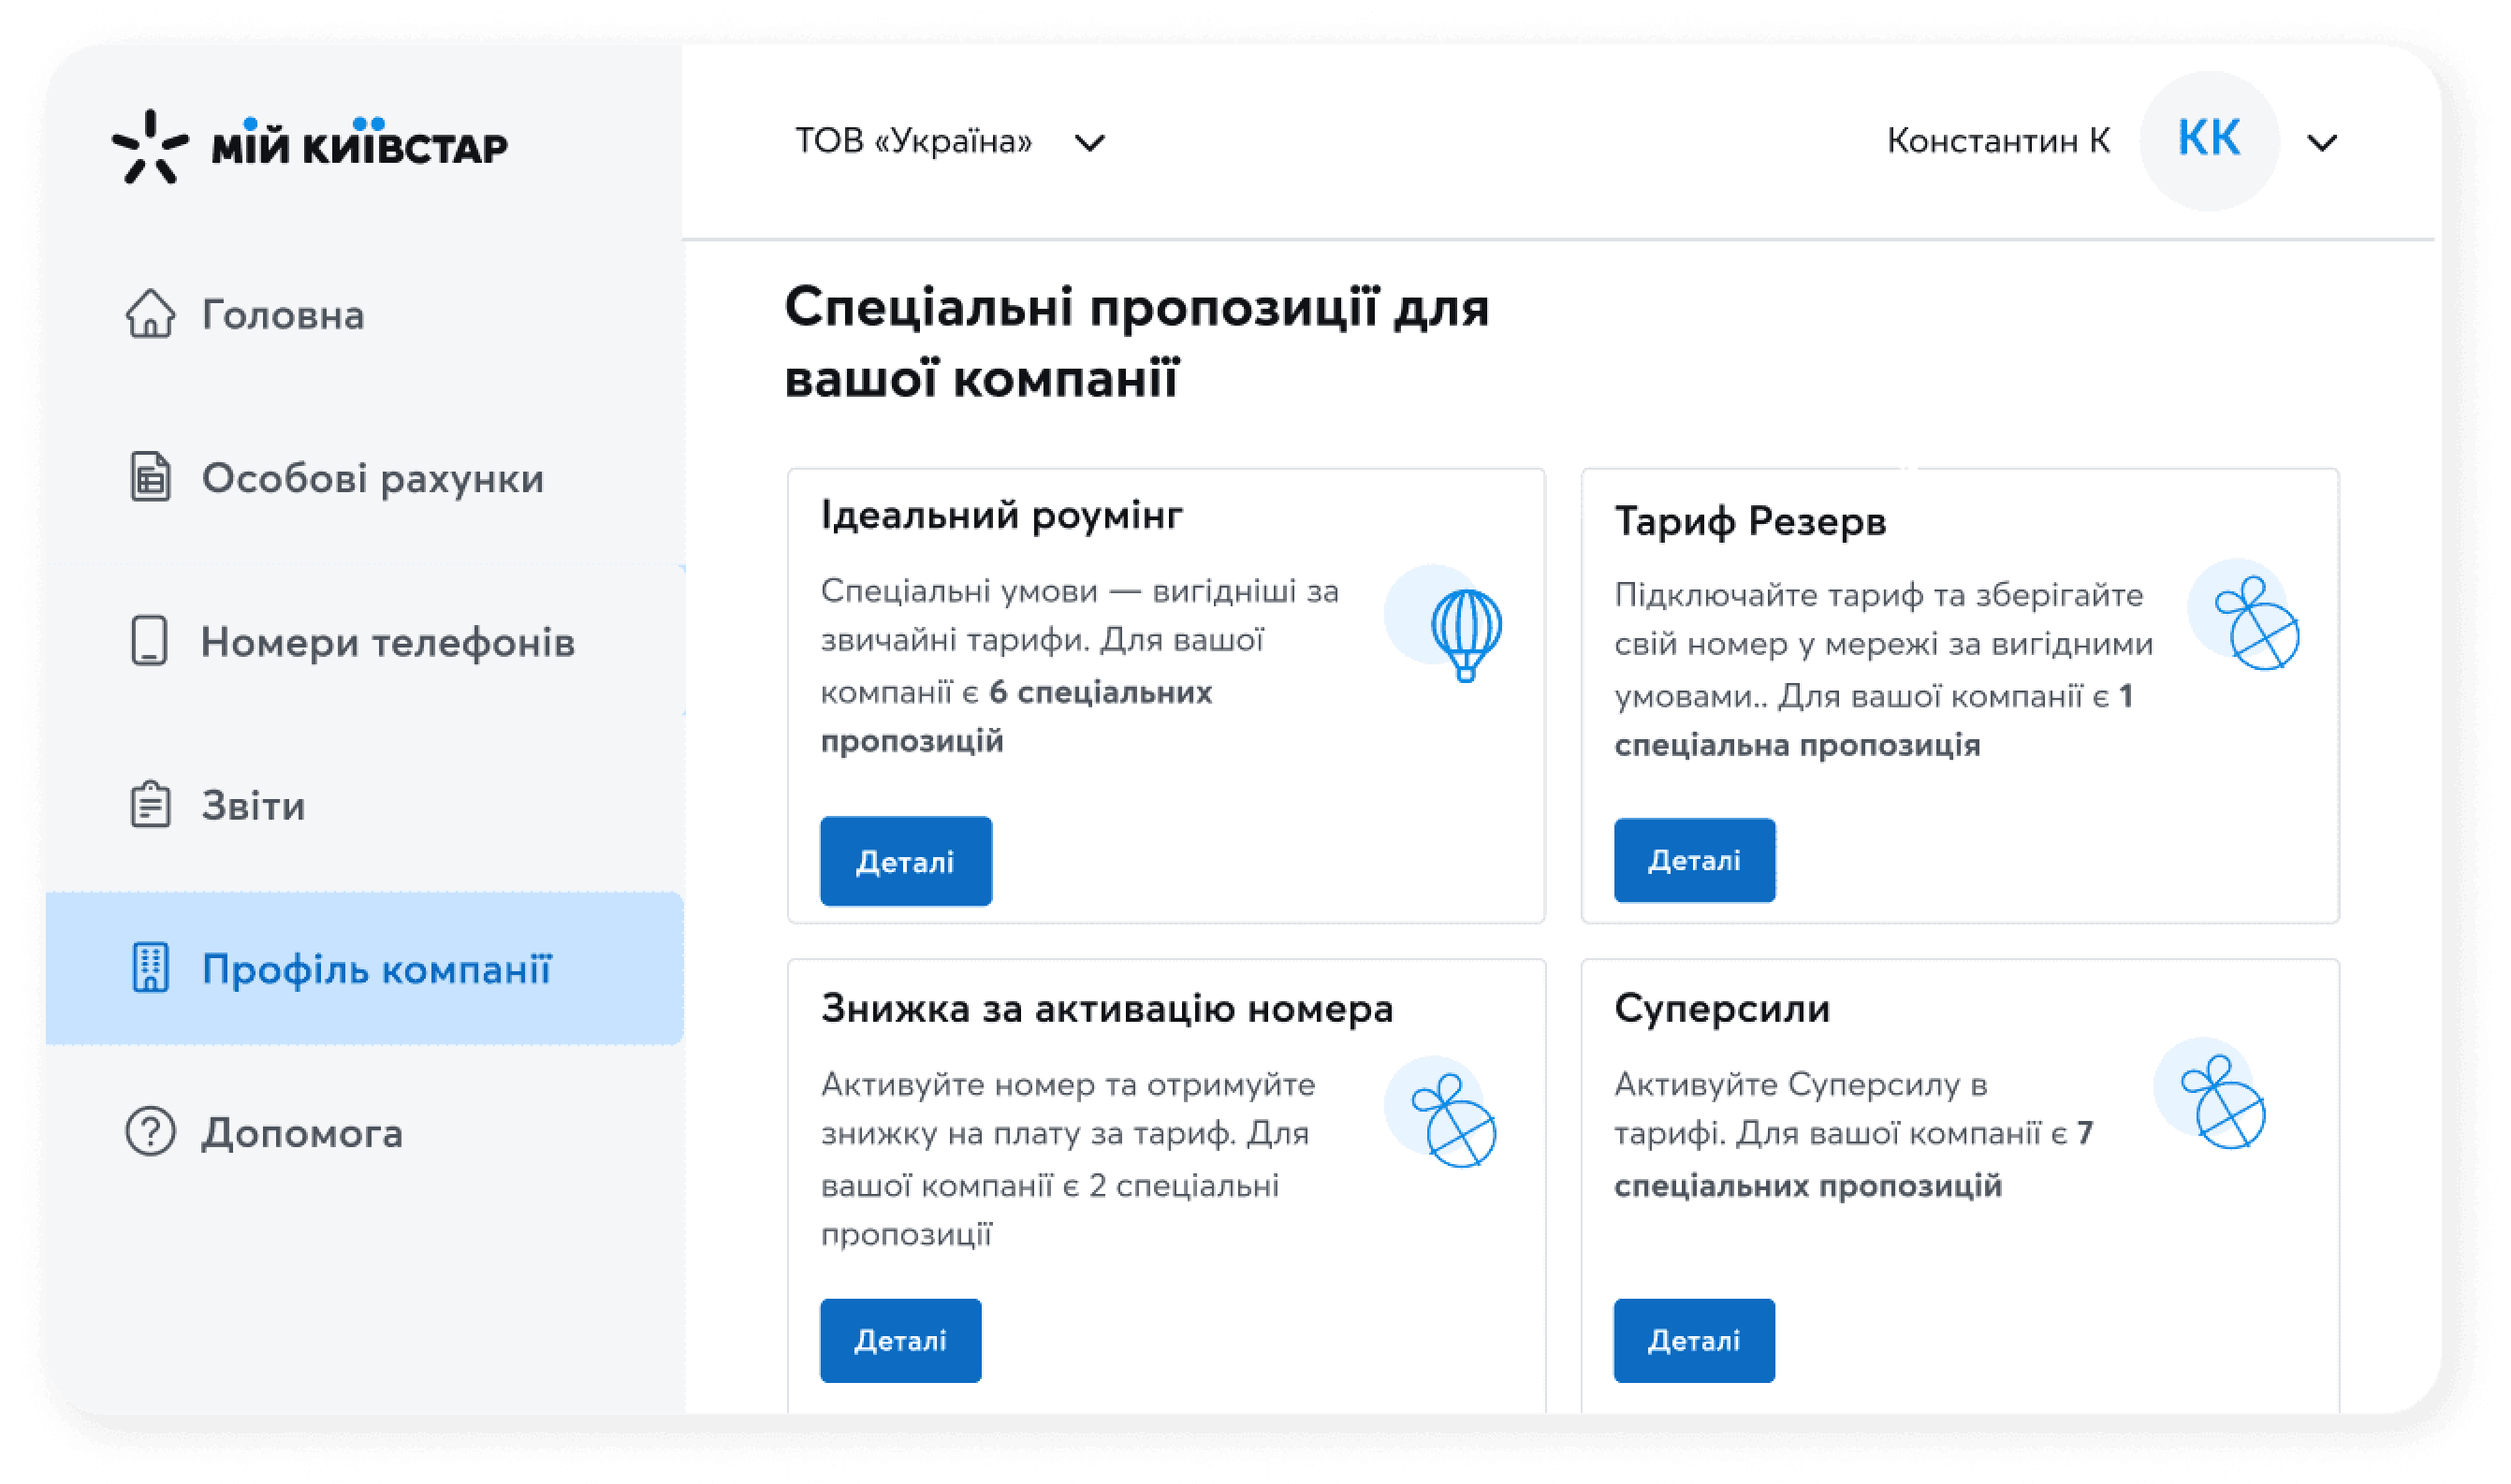Screen dimensions: 2511x1484
Task: Open Допомога section
Action: [365, 1132]
